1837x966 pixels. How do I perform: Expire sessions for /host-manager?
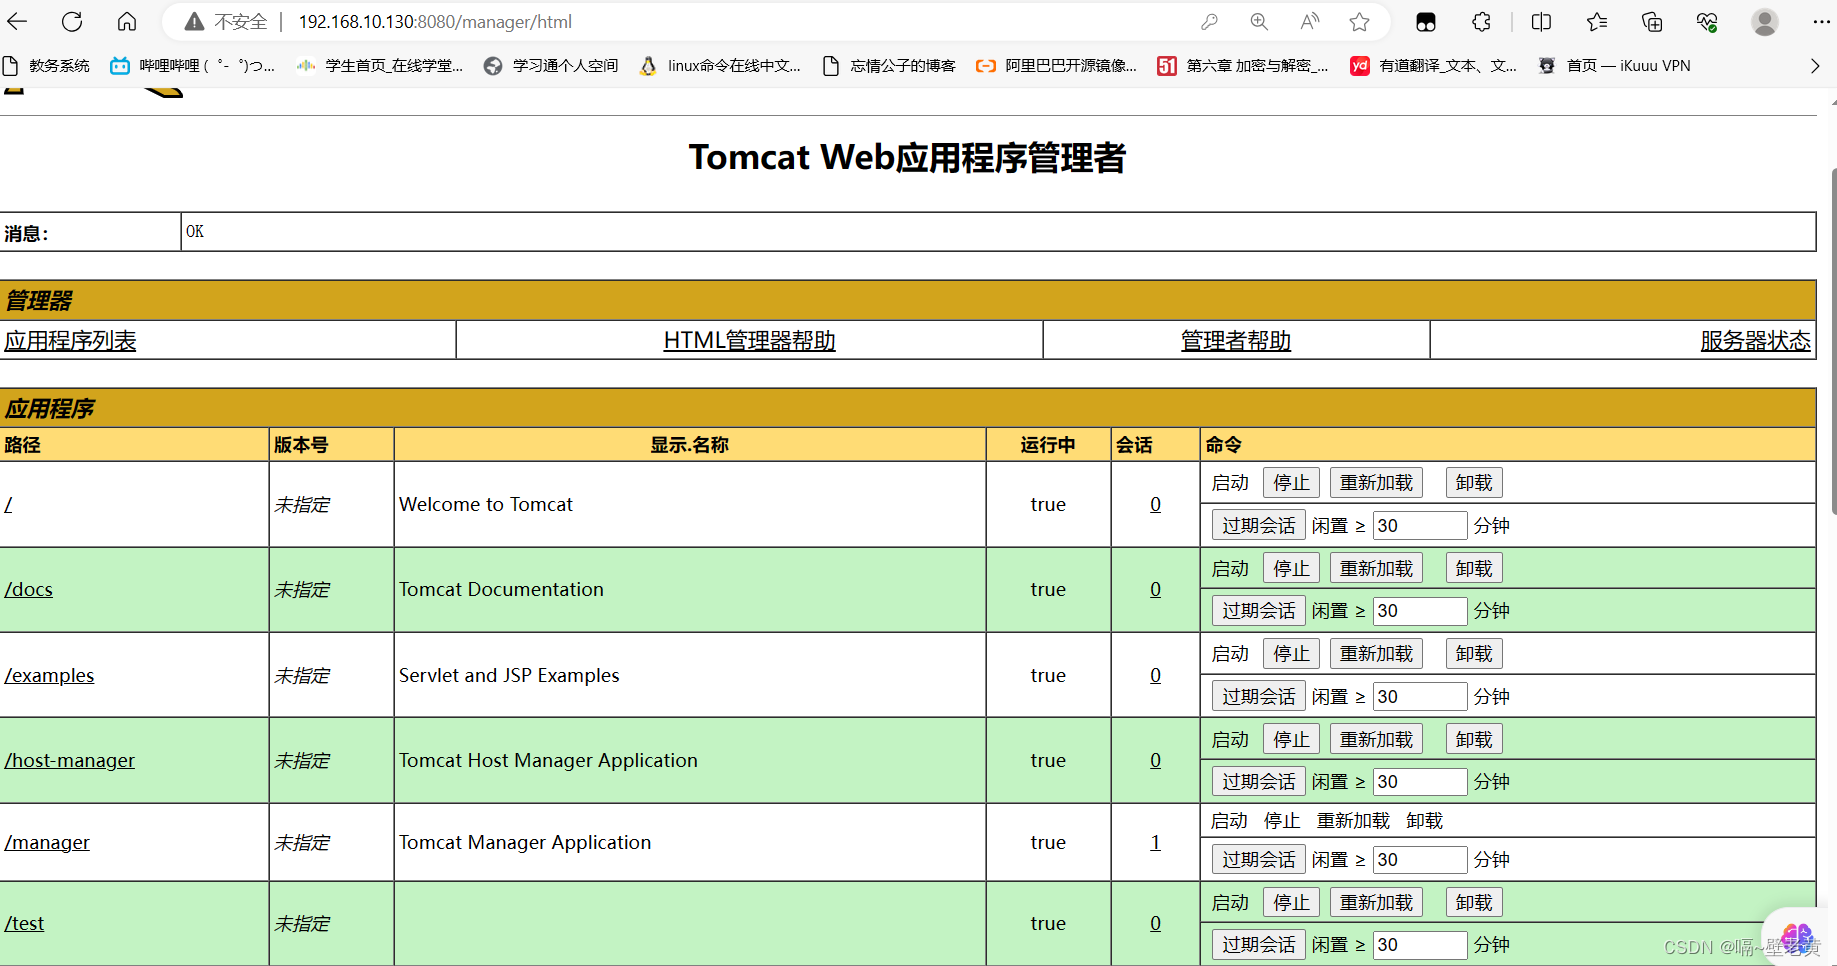point(1258,782)
